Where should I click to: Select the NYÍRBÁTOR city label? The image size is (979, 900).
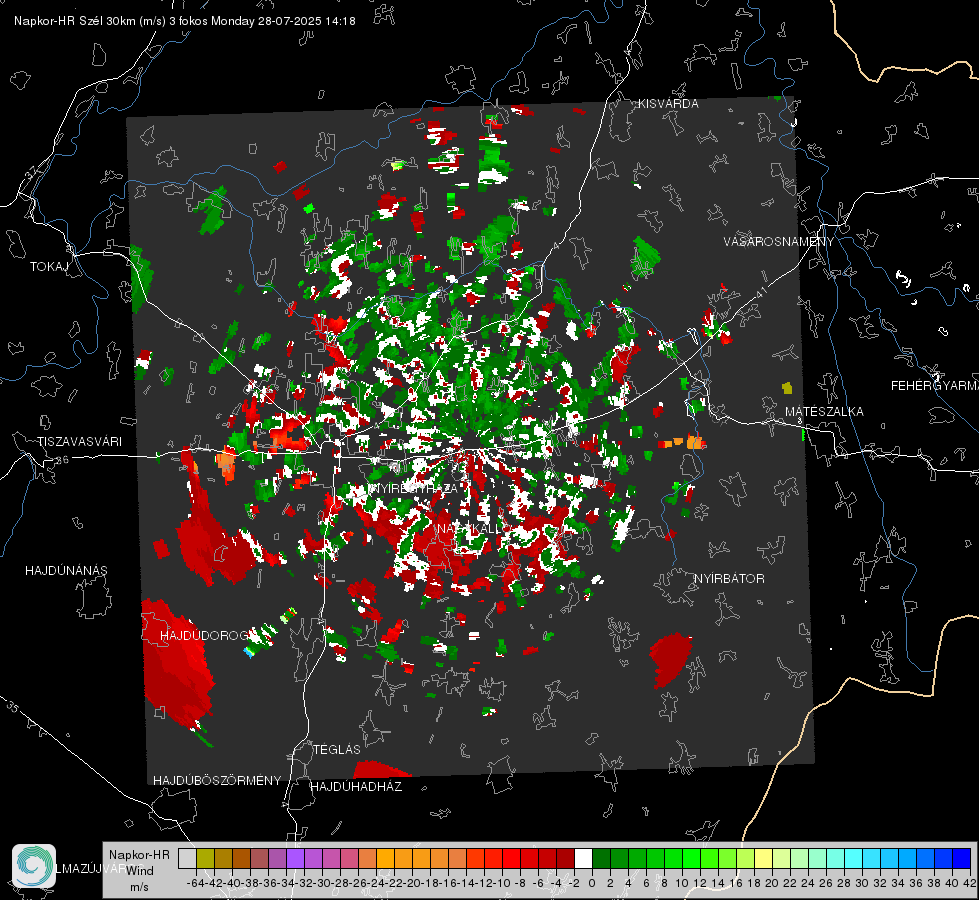tap(729, 578)
